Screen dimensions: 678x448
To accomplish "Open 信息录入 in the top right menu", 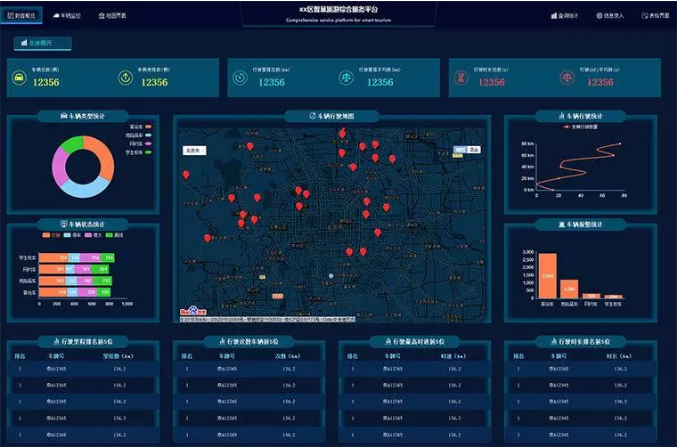I will click(x=610, y=16).
